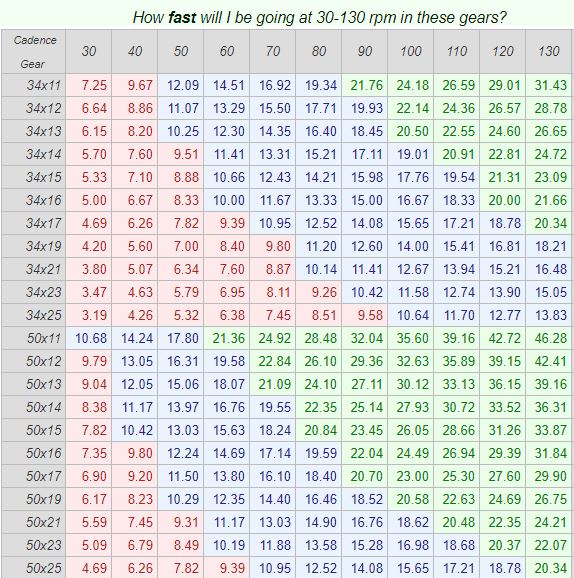
Task: Click the 9.58 red speed cell
Action: pyautogui.click(x=365, y=315)
